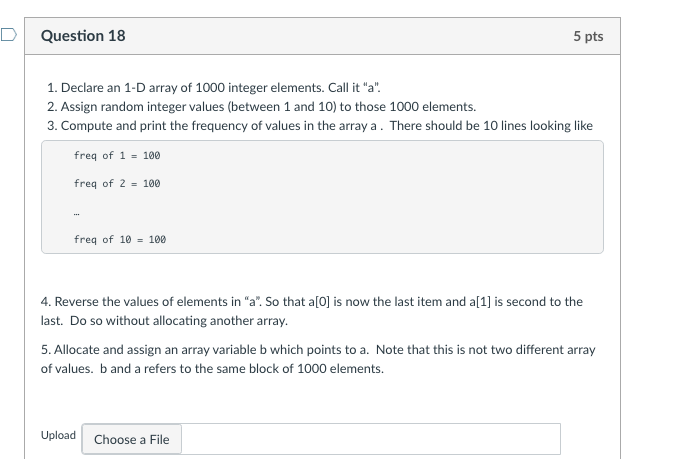Click the a[0] text in step 4

[319, 301]
